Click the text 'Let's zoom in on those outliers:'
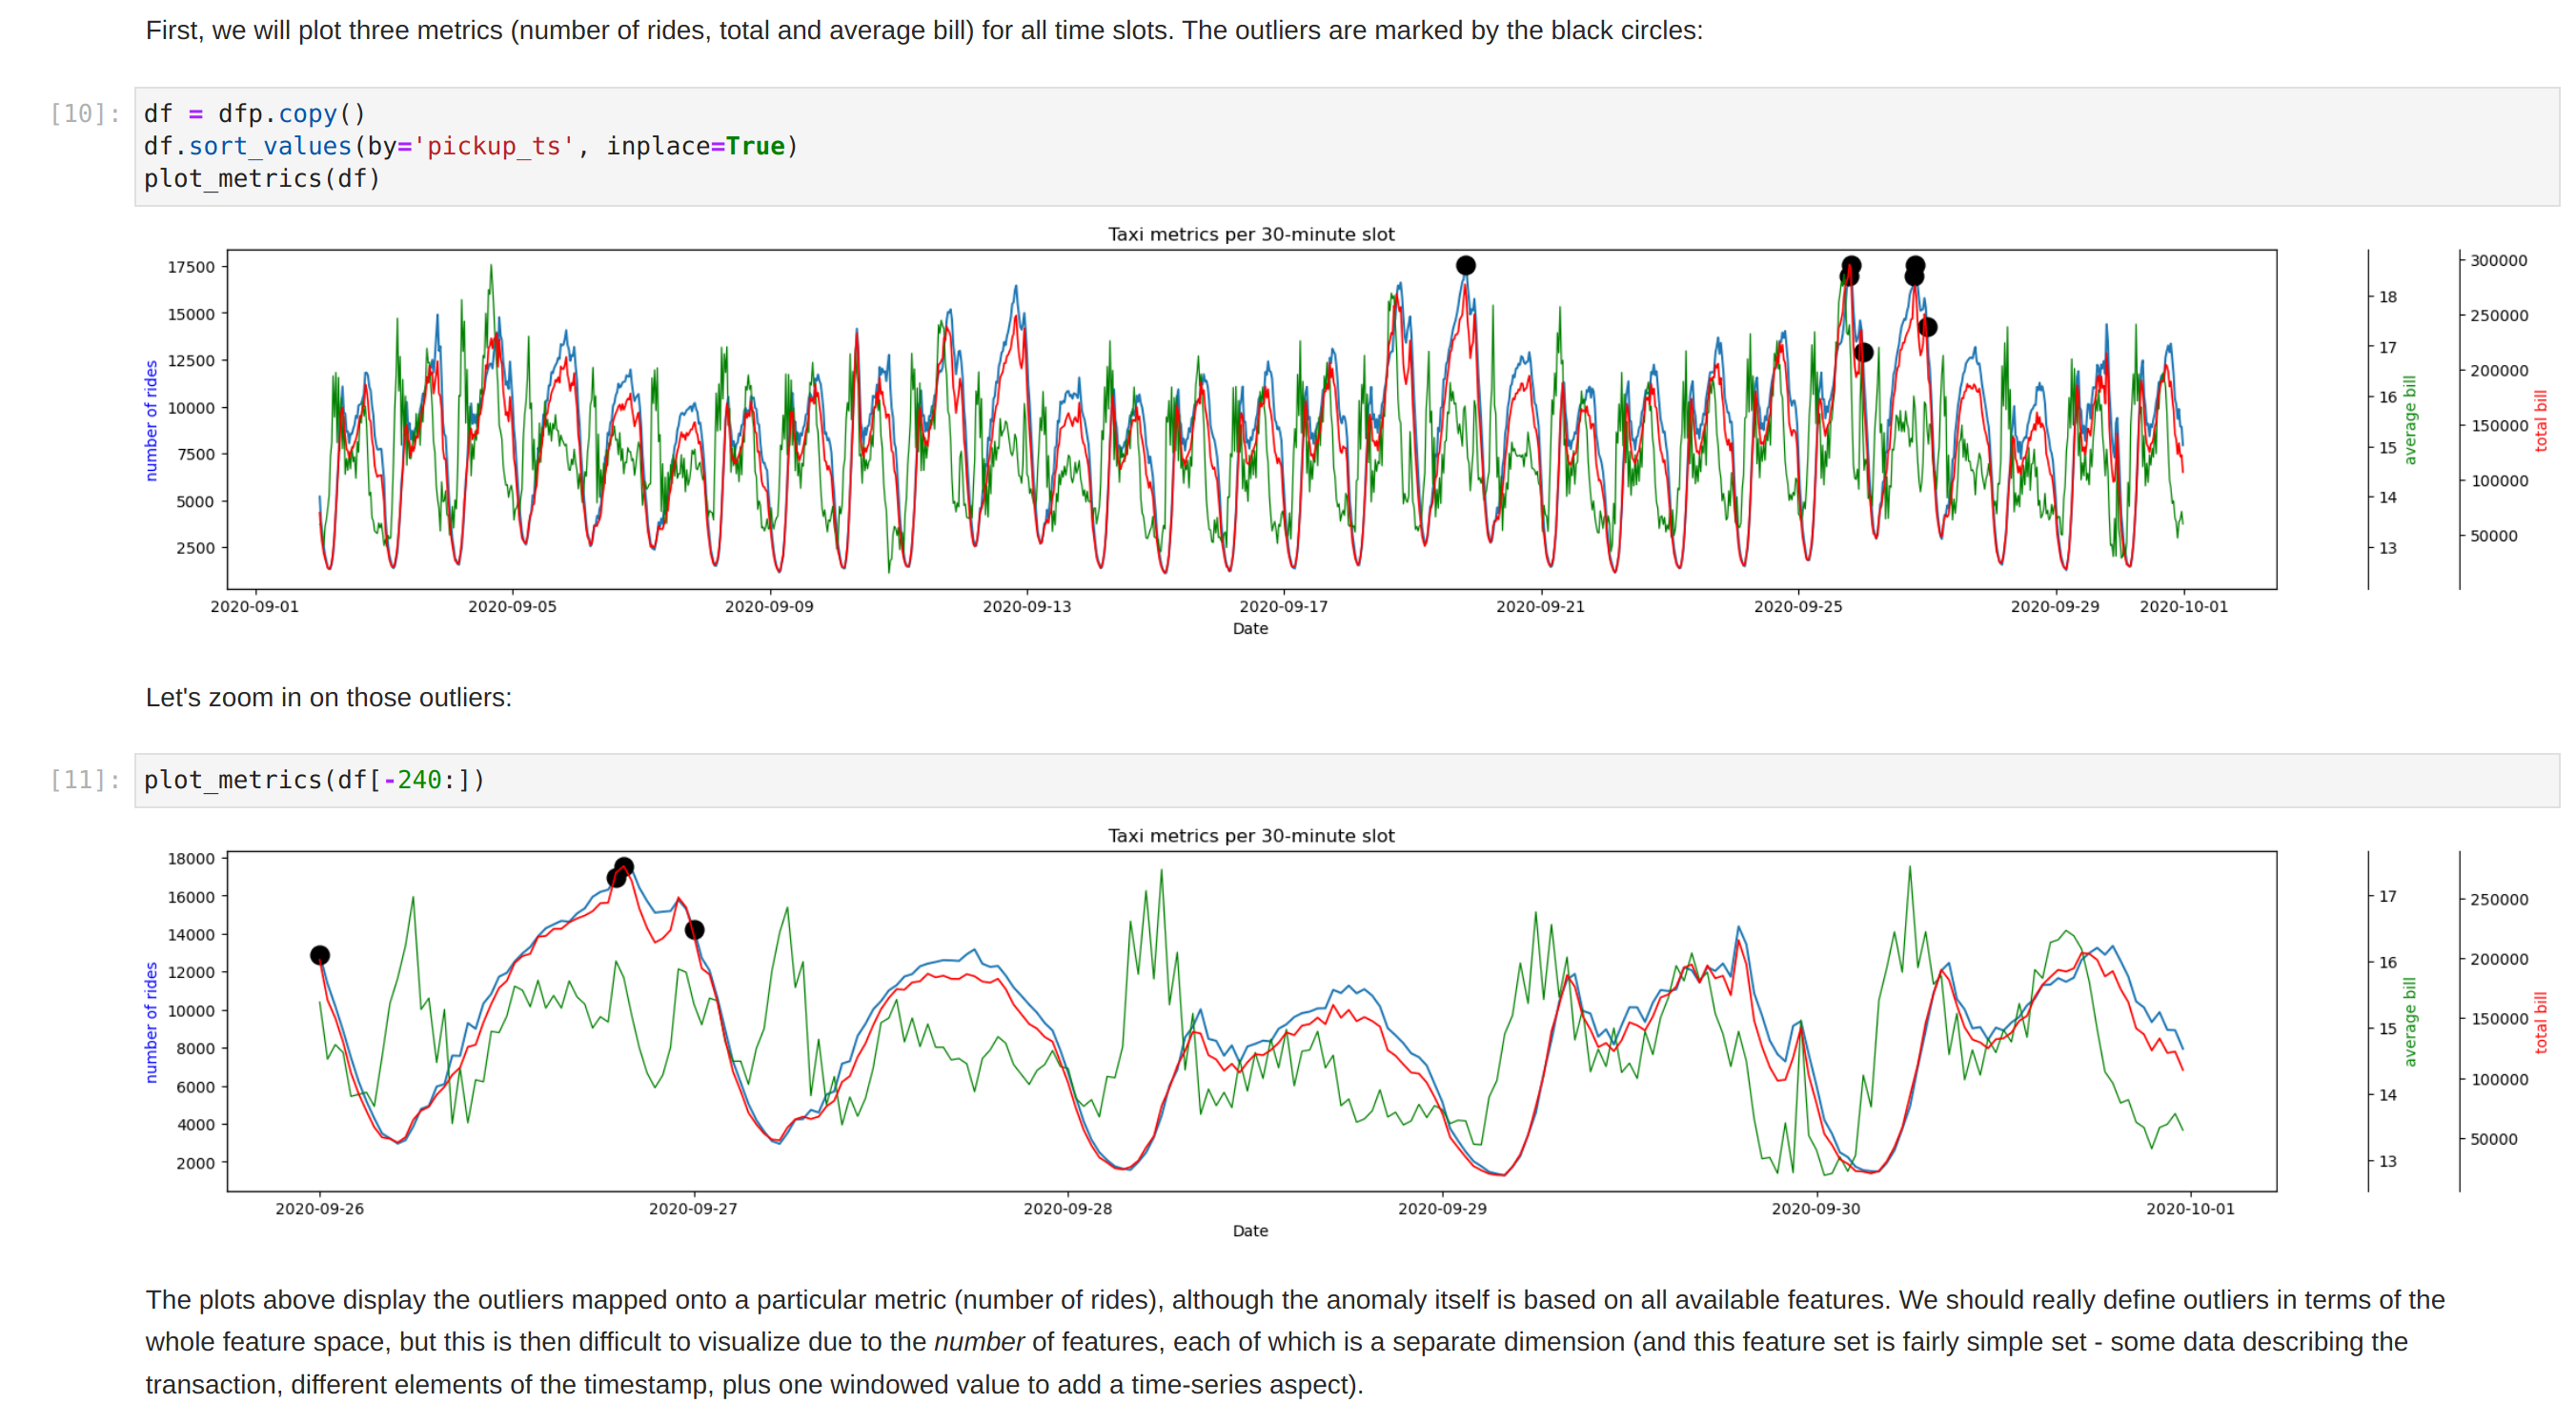2576x1424 pixels. (328, 698)
